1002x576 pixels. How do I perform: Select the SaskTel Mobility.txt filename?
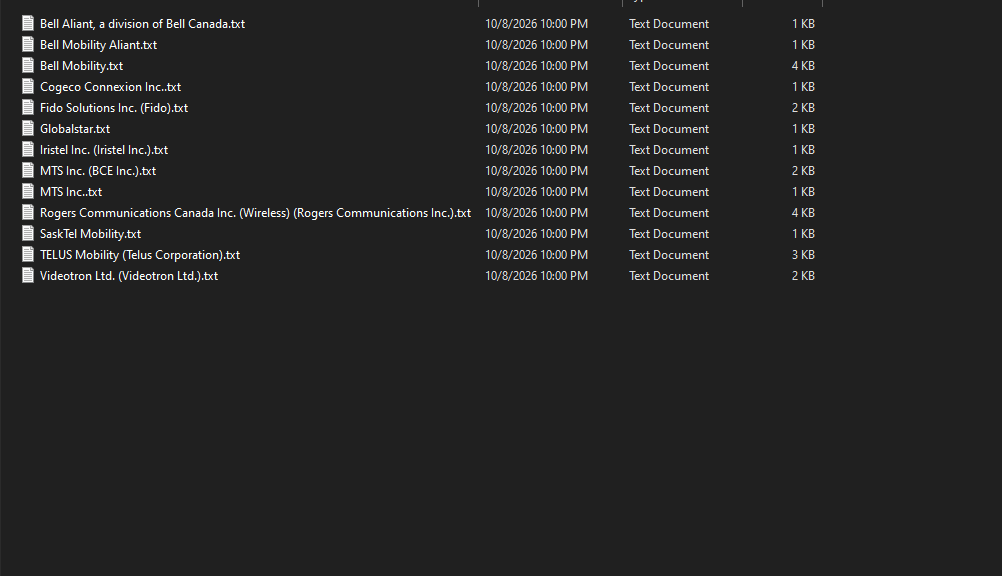(x=90, y=234)
